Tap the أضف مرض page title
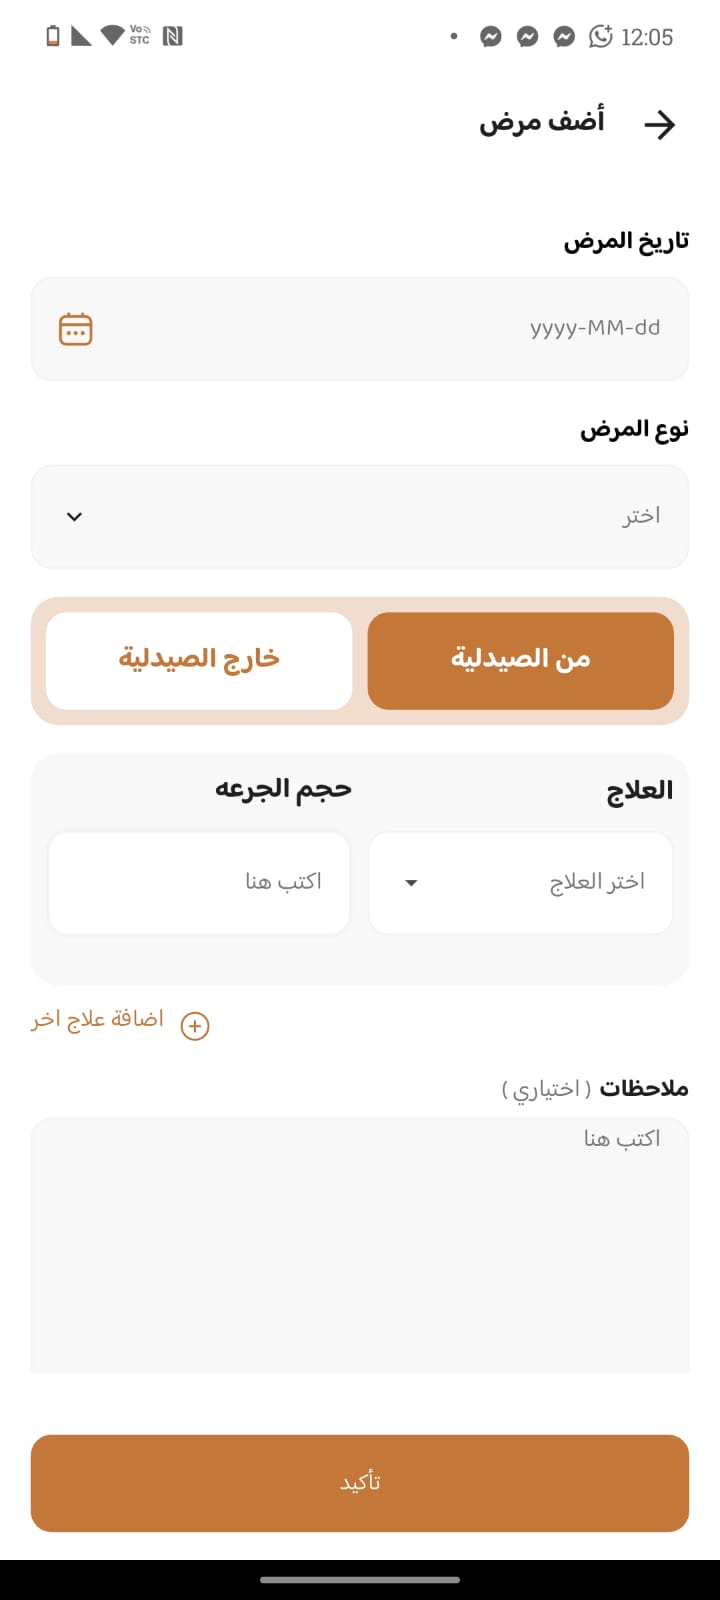The image size is (720, 1600). click(x=542, y=122)
